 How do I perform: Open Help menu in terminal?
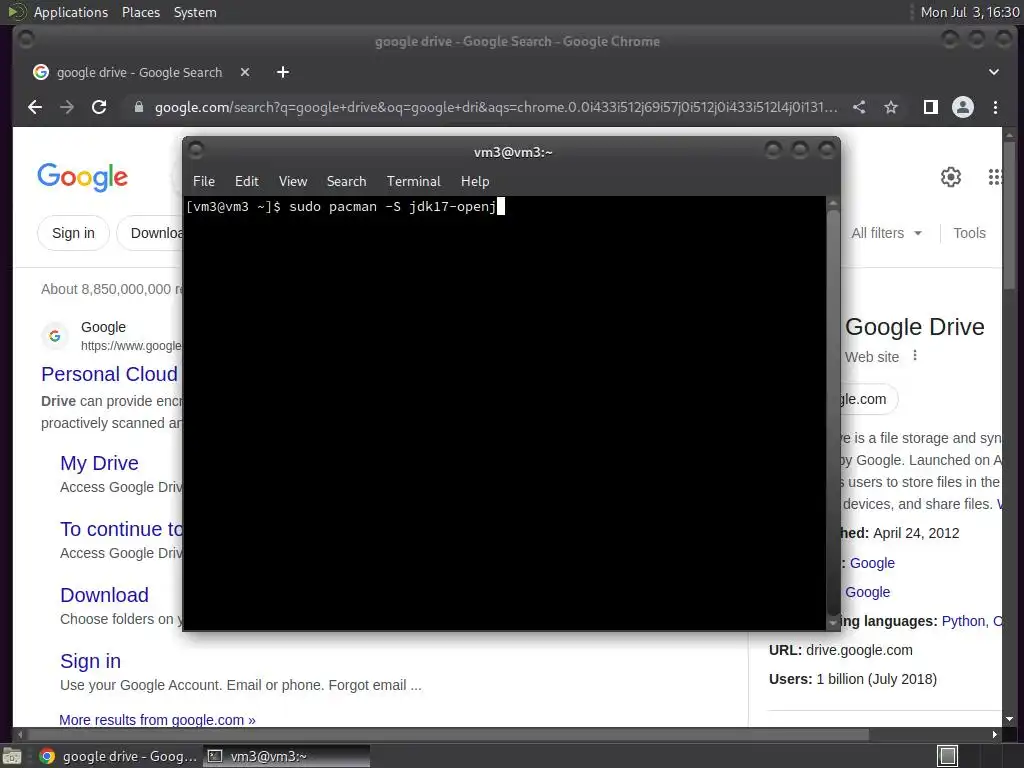pyautogui.click(x=475, y=182)
